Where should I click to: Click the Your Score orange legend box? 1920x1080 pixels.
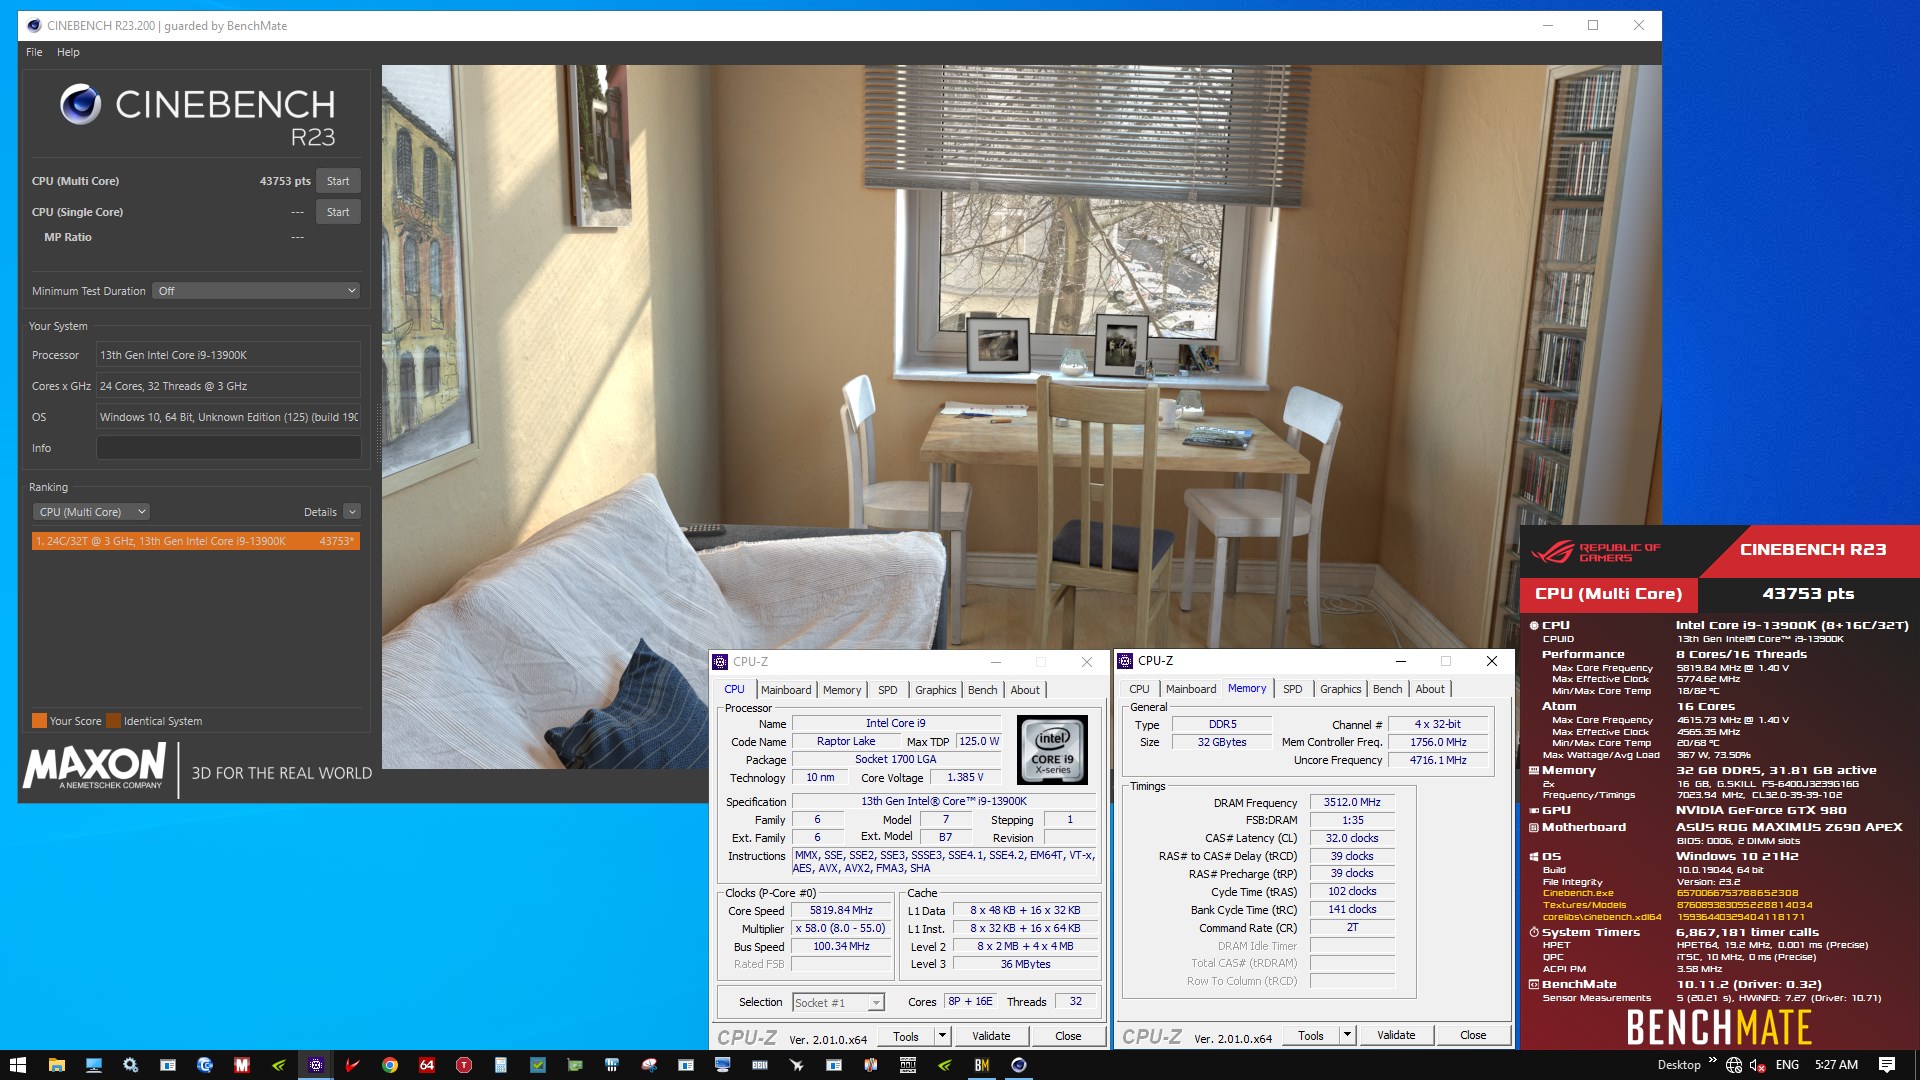click(39, 720)
